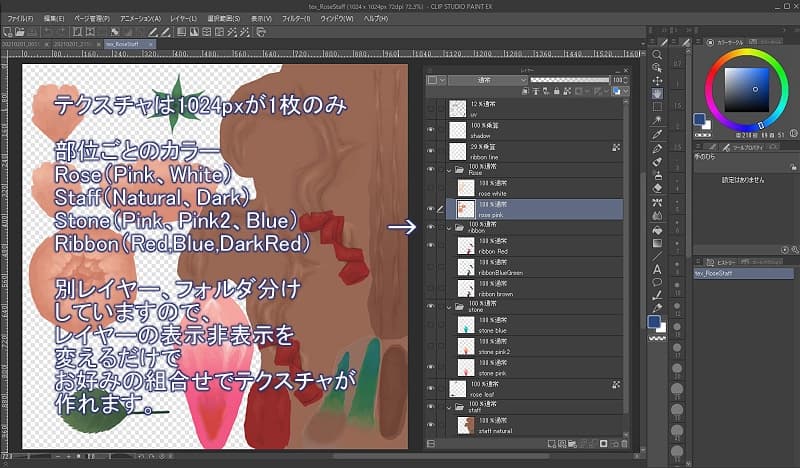The width and height of the screenshot is (800, 468).
Task: Click the Color circle panel icon
Action: tap(710, 42)
